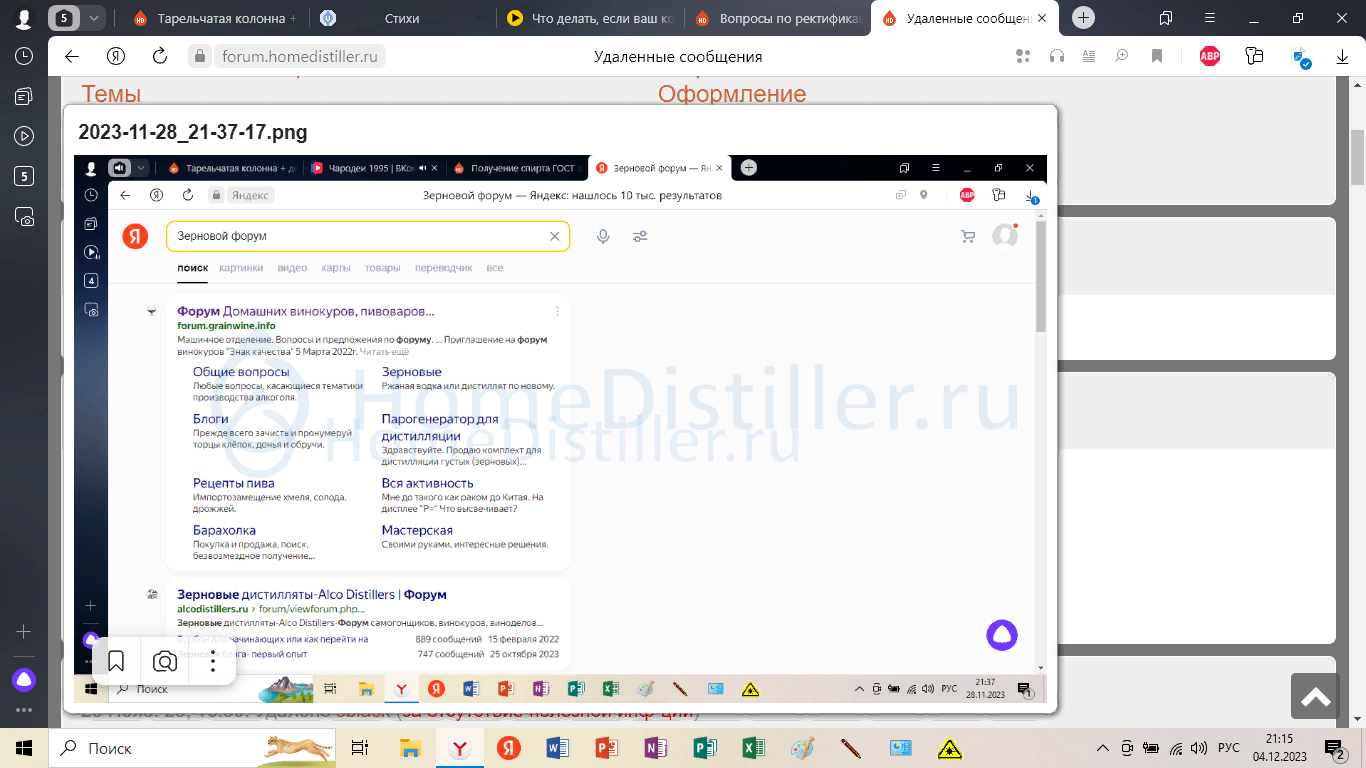Start page read-aloud with headphones icon
Image resolution: width=1366 pixels, height=768 pixels.
click(1057, 57)
